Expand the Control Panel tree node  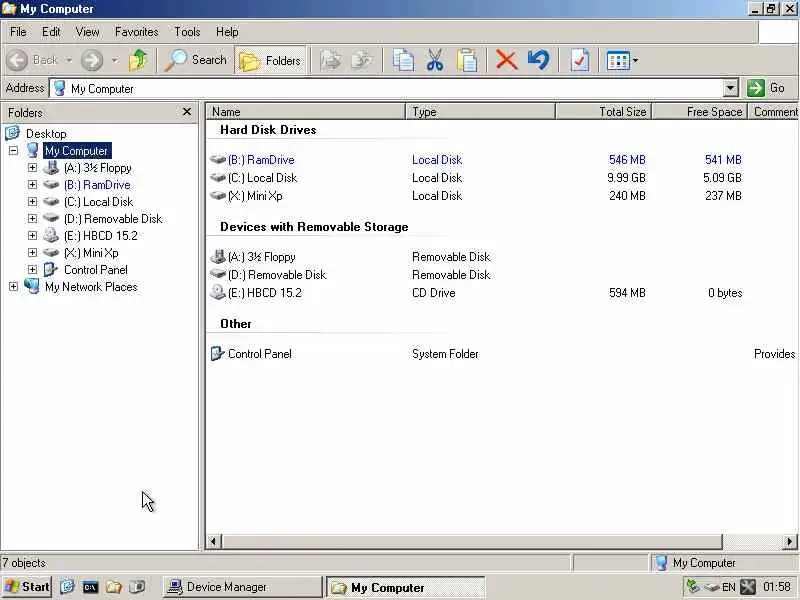(32, 269)
